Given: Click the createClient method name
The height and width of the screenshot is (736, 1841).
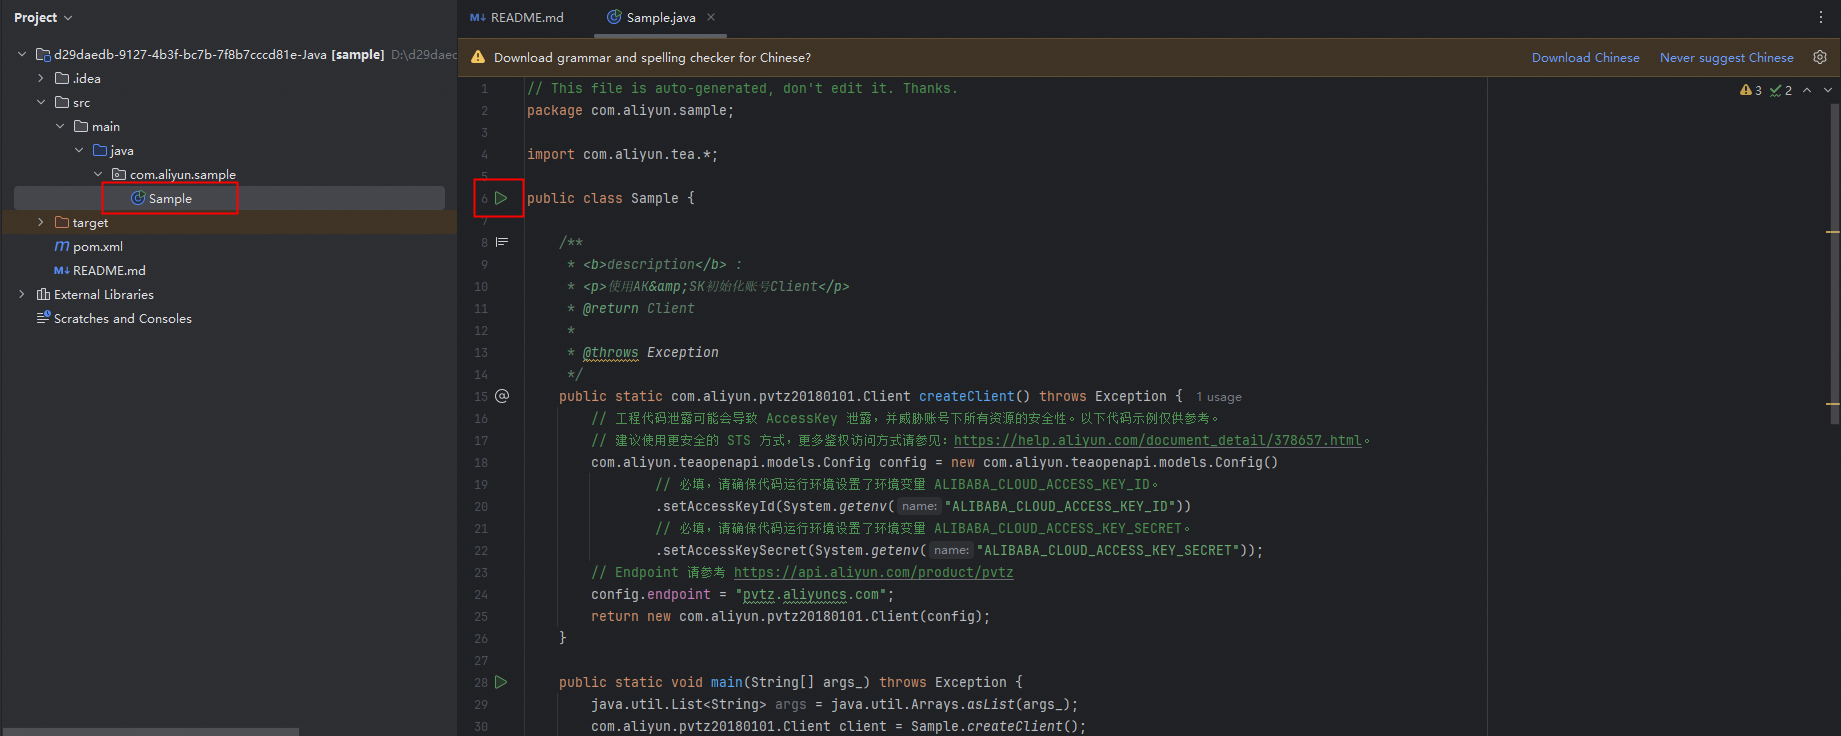Looking at the screenshot, I should (x=966, y=396).
